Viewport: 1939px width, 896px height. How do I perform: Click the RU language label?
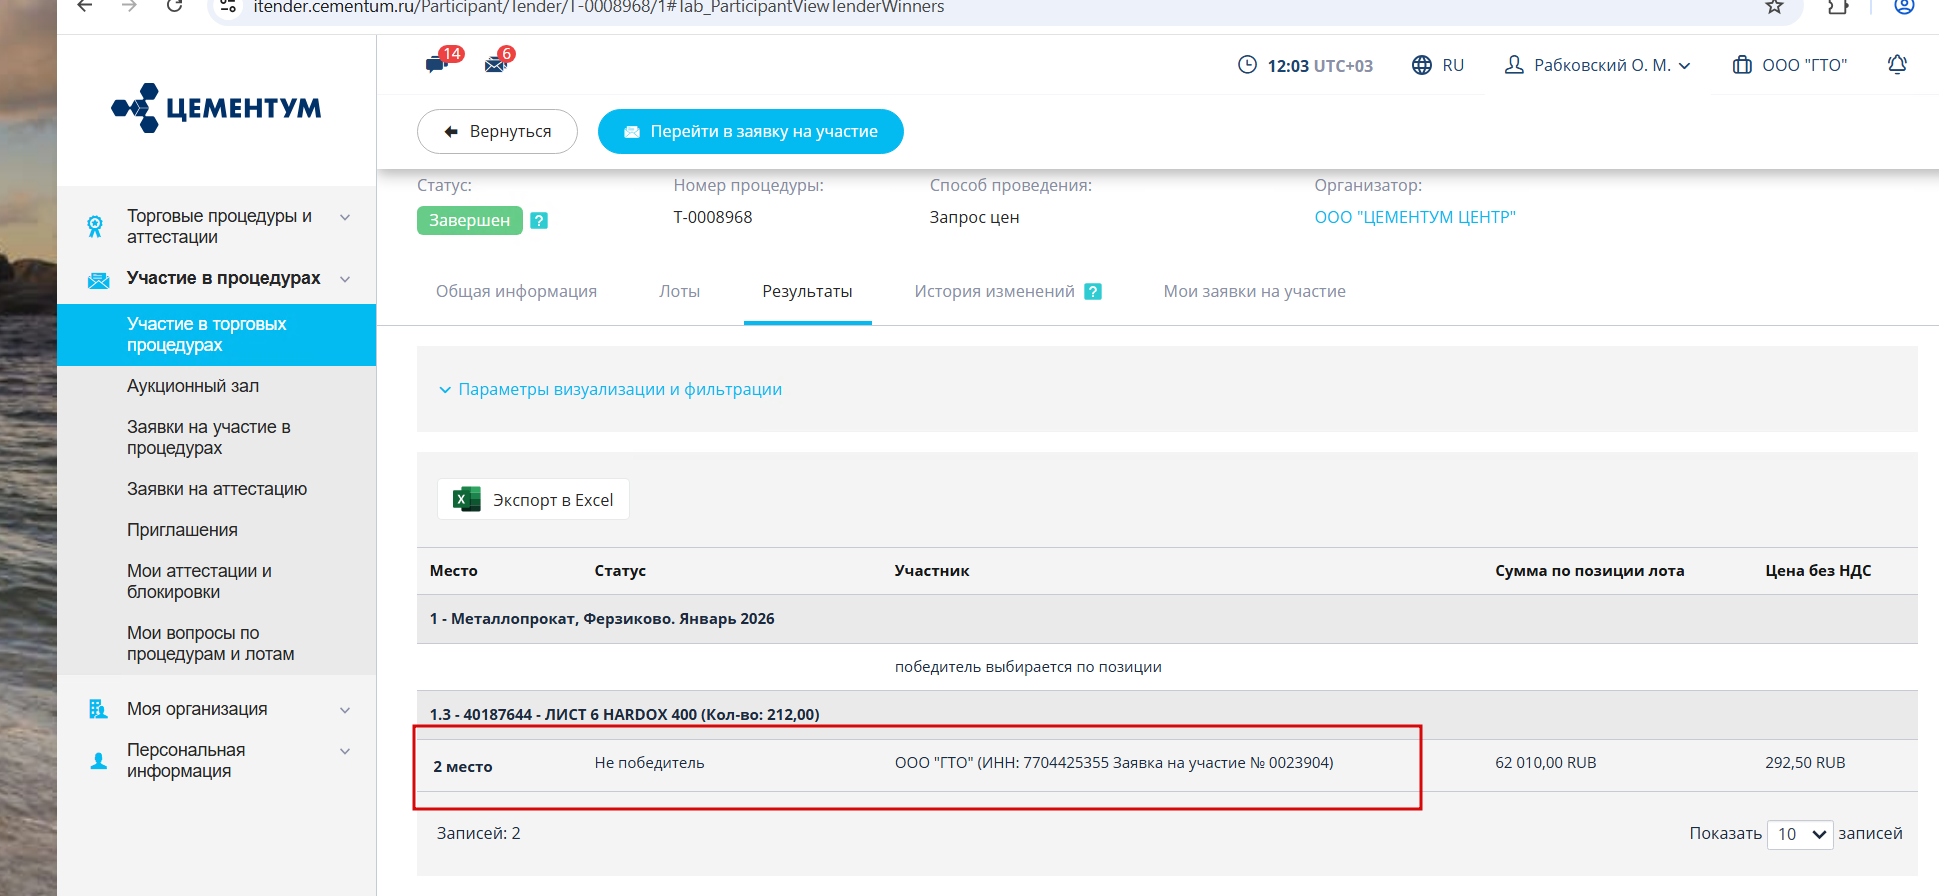coord(1452,65)
